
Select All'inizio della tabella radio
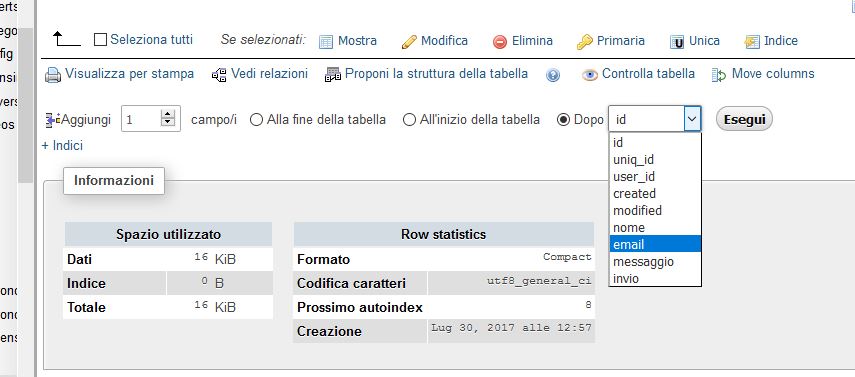tap(410, 120)
